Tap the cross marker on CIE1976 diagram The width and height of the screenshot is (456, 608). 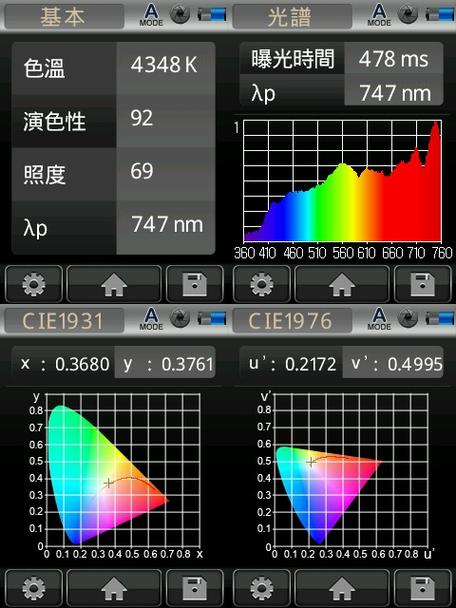310,462
